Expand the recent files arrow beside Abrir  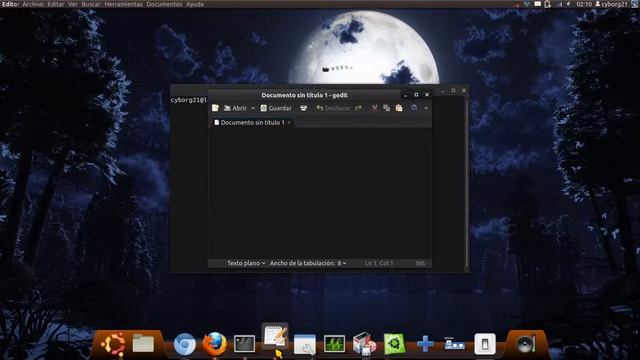click(253, 108)
